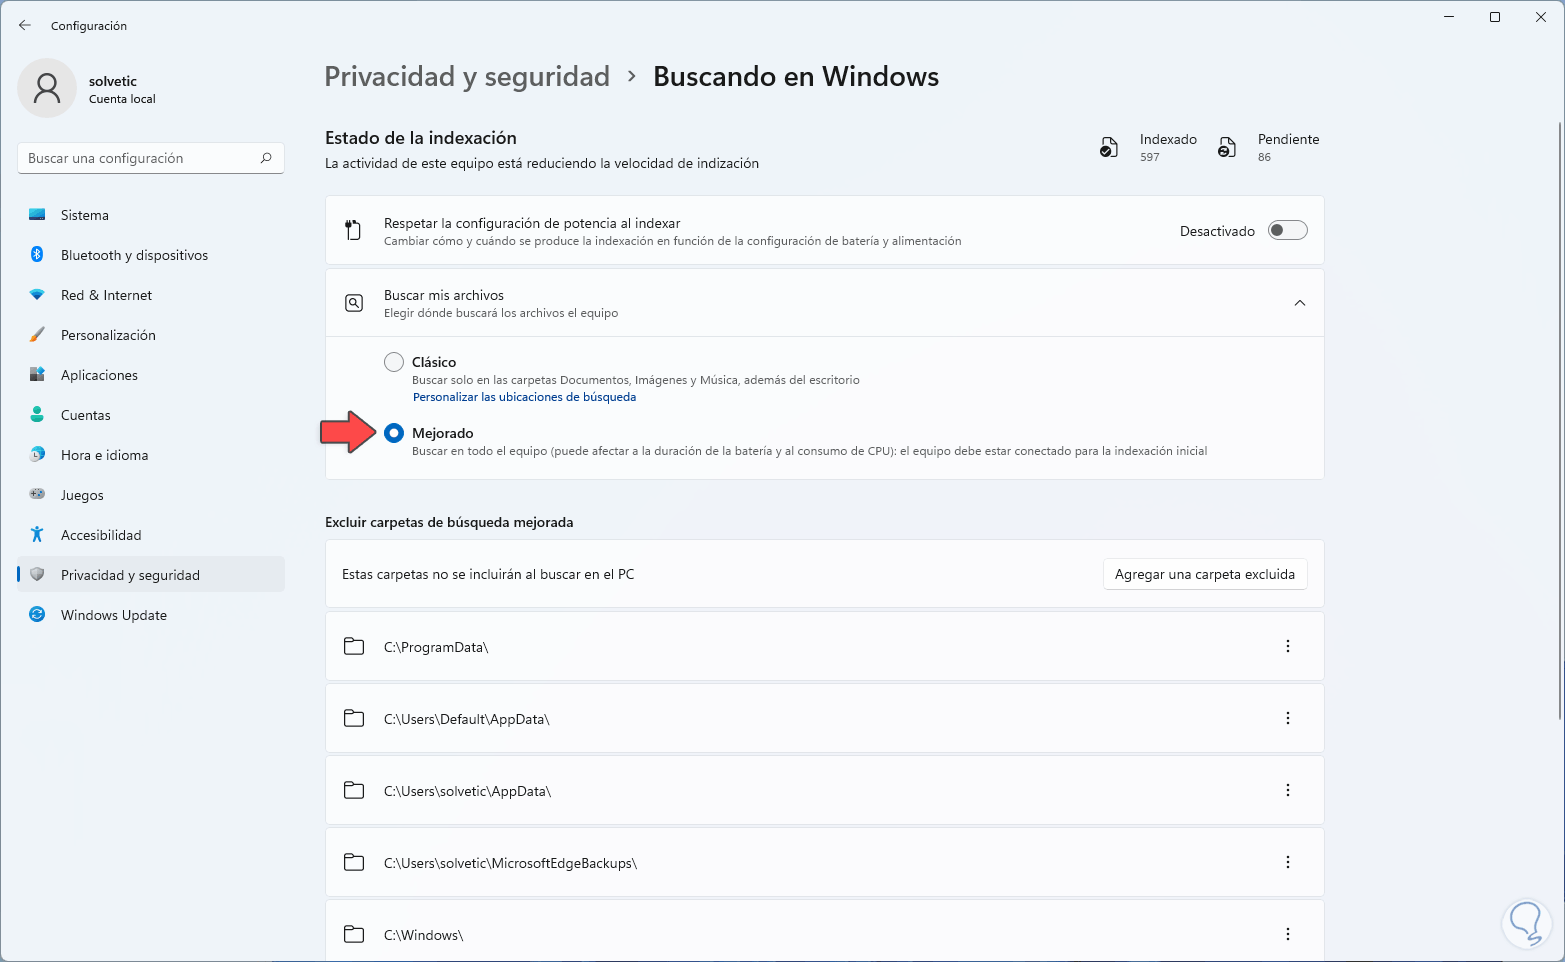Image resolution: width=1565 pixels, height=962 pixels.
Task: Open options menu for C:\Users\Default\AppData\ folder
Action: point(1287,719)
